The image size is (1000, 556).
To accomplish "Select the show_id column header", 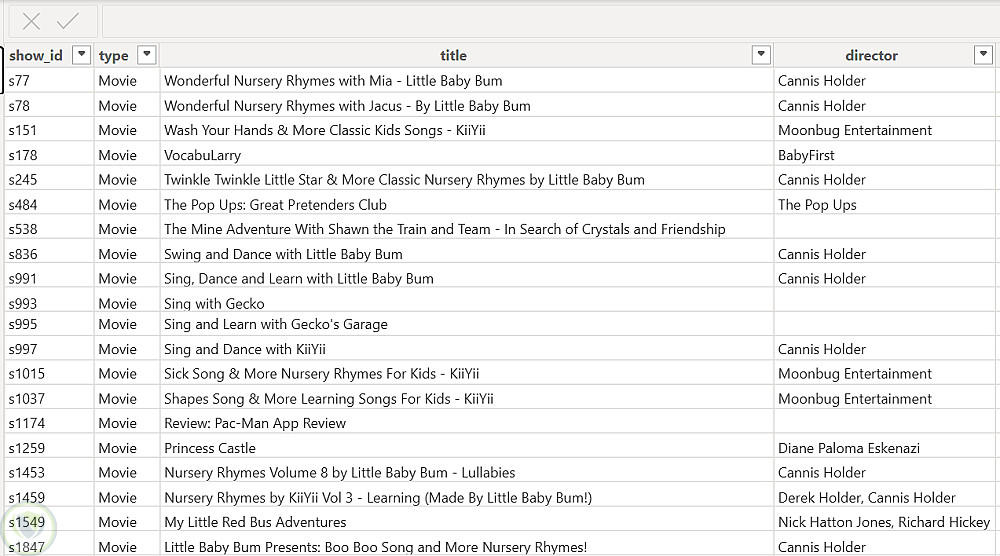I will coord(37,55).
